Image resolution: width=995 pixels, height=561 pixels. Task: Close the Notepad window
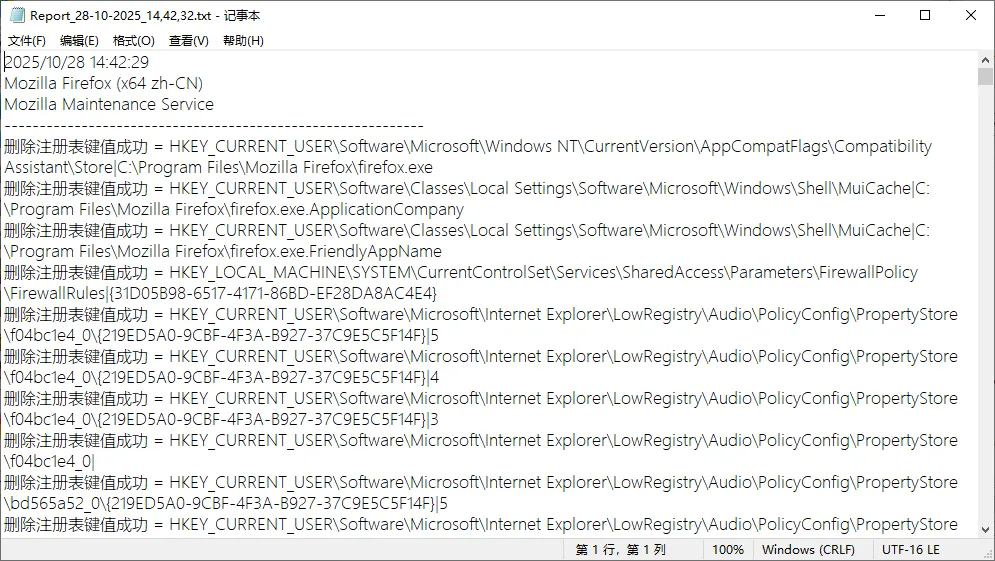click(971, 15)
